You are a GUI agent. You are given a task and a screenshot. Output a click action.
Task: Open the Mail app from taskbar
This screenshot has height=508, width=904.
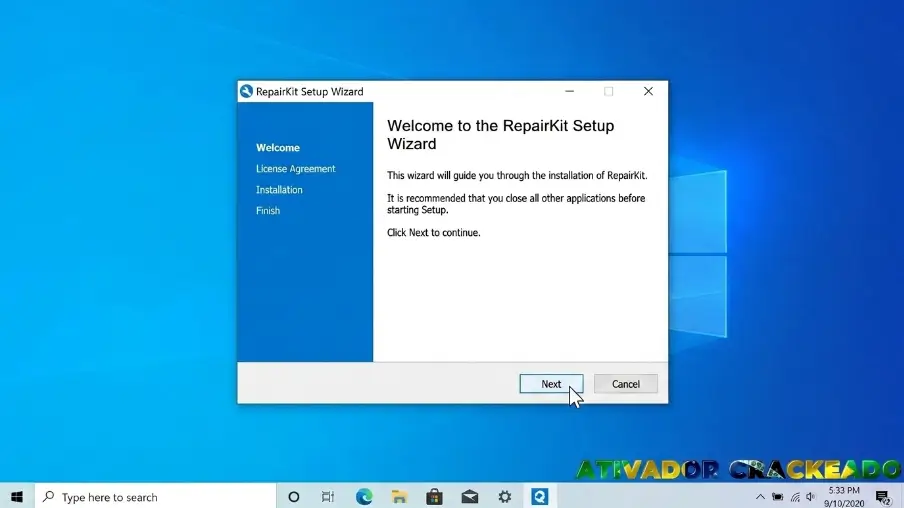[x=470, y=496]
